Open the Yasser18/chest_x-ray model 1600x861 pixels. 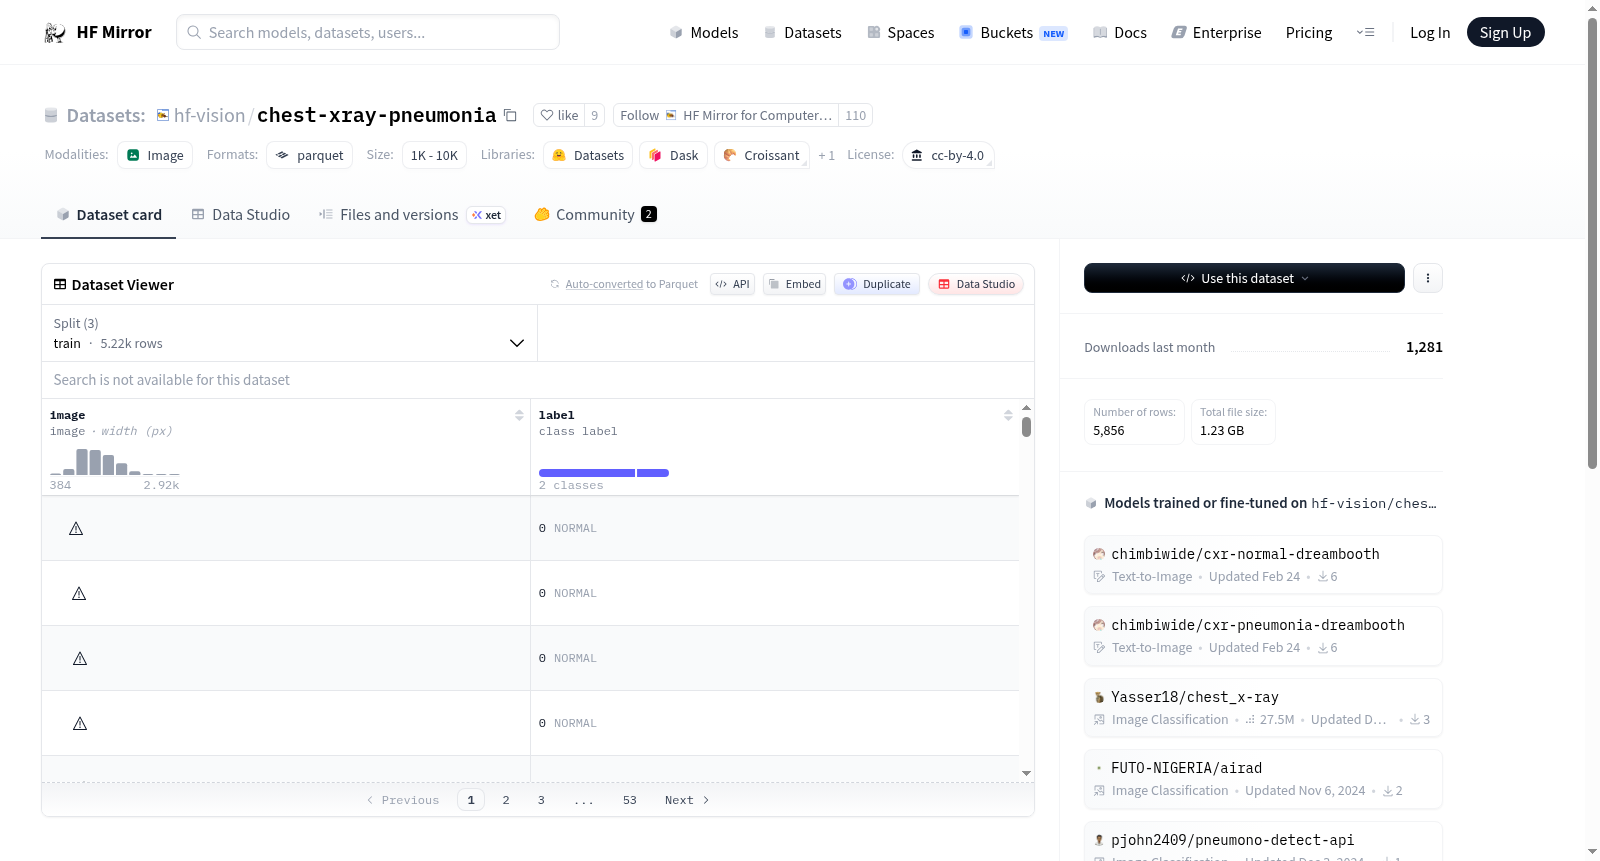(x=1263, y=708)
